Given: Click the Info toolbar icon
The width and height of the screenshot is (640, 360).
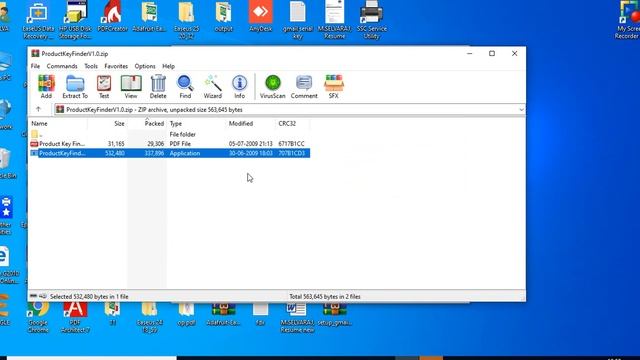Looking at the screenshot, I should pos(239,87).
